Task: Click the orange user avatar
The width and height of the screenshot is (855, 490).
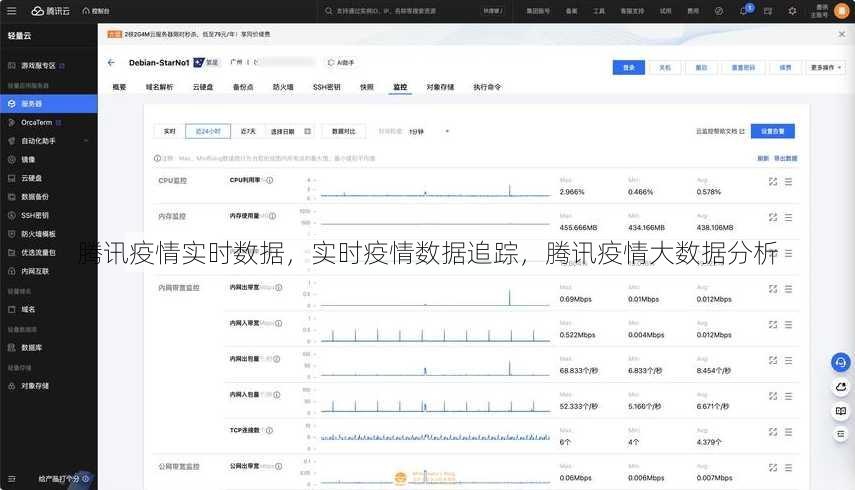Action: pyautogui.click(x=841, y=11)
